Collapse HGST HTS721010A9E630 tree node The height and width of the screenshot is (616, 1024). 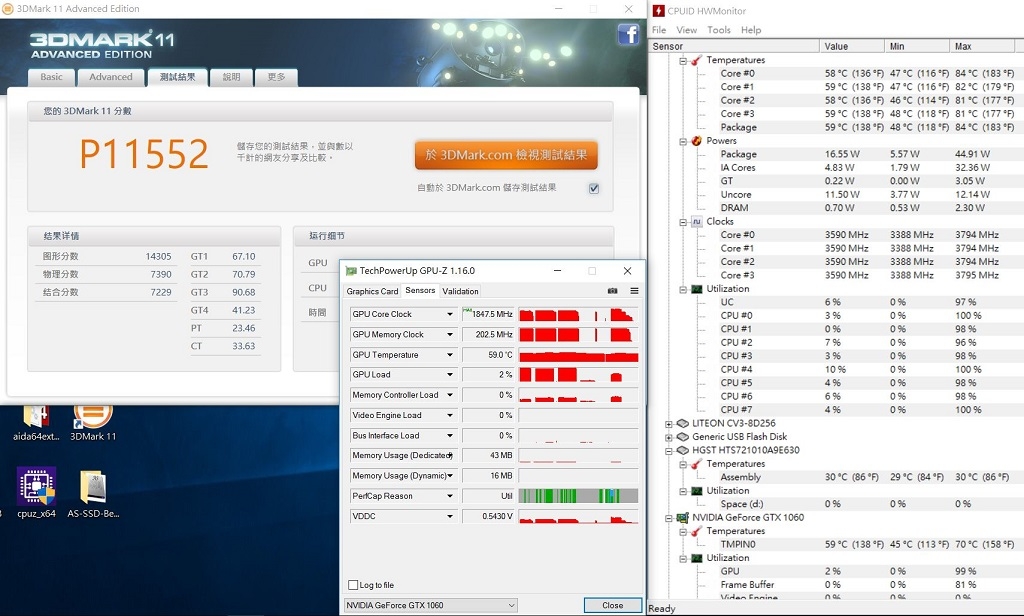pyautogui.click(x=668, y=451)
